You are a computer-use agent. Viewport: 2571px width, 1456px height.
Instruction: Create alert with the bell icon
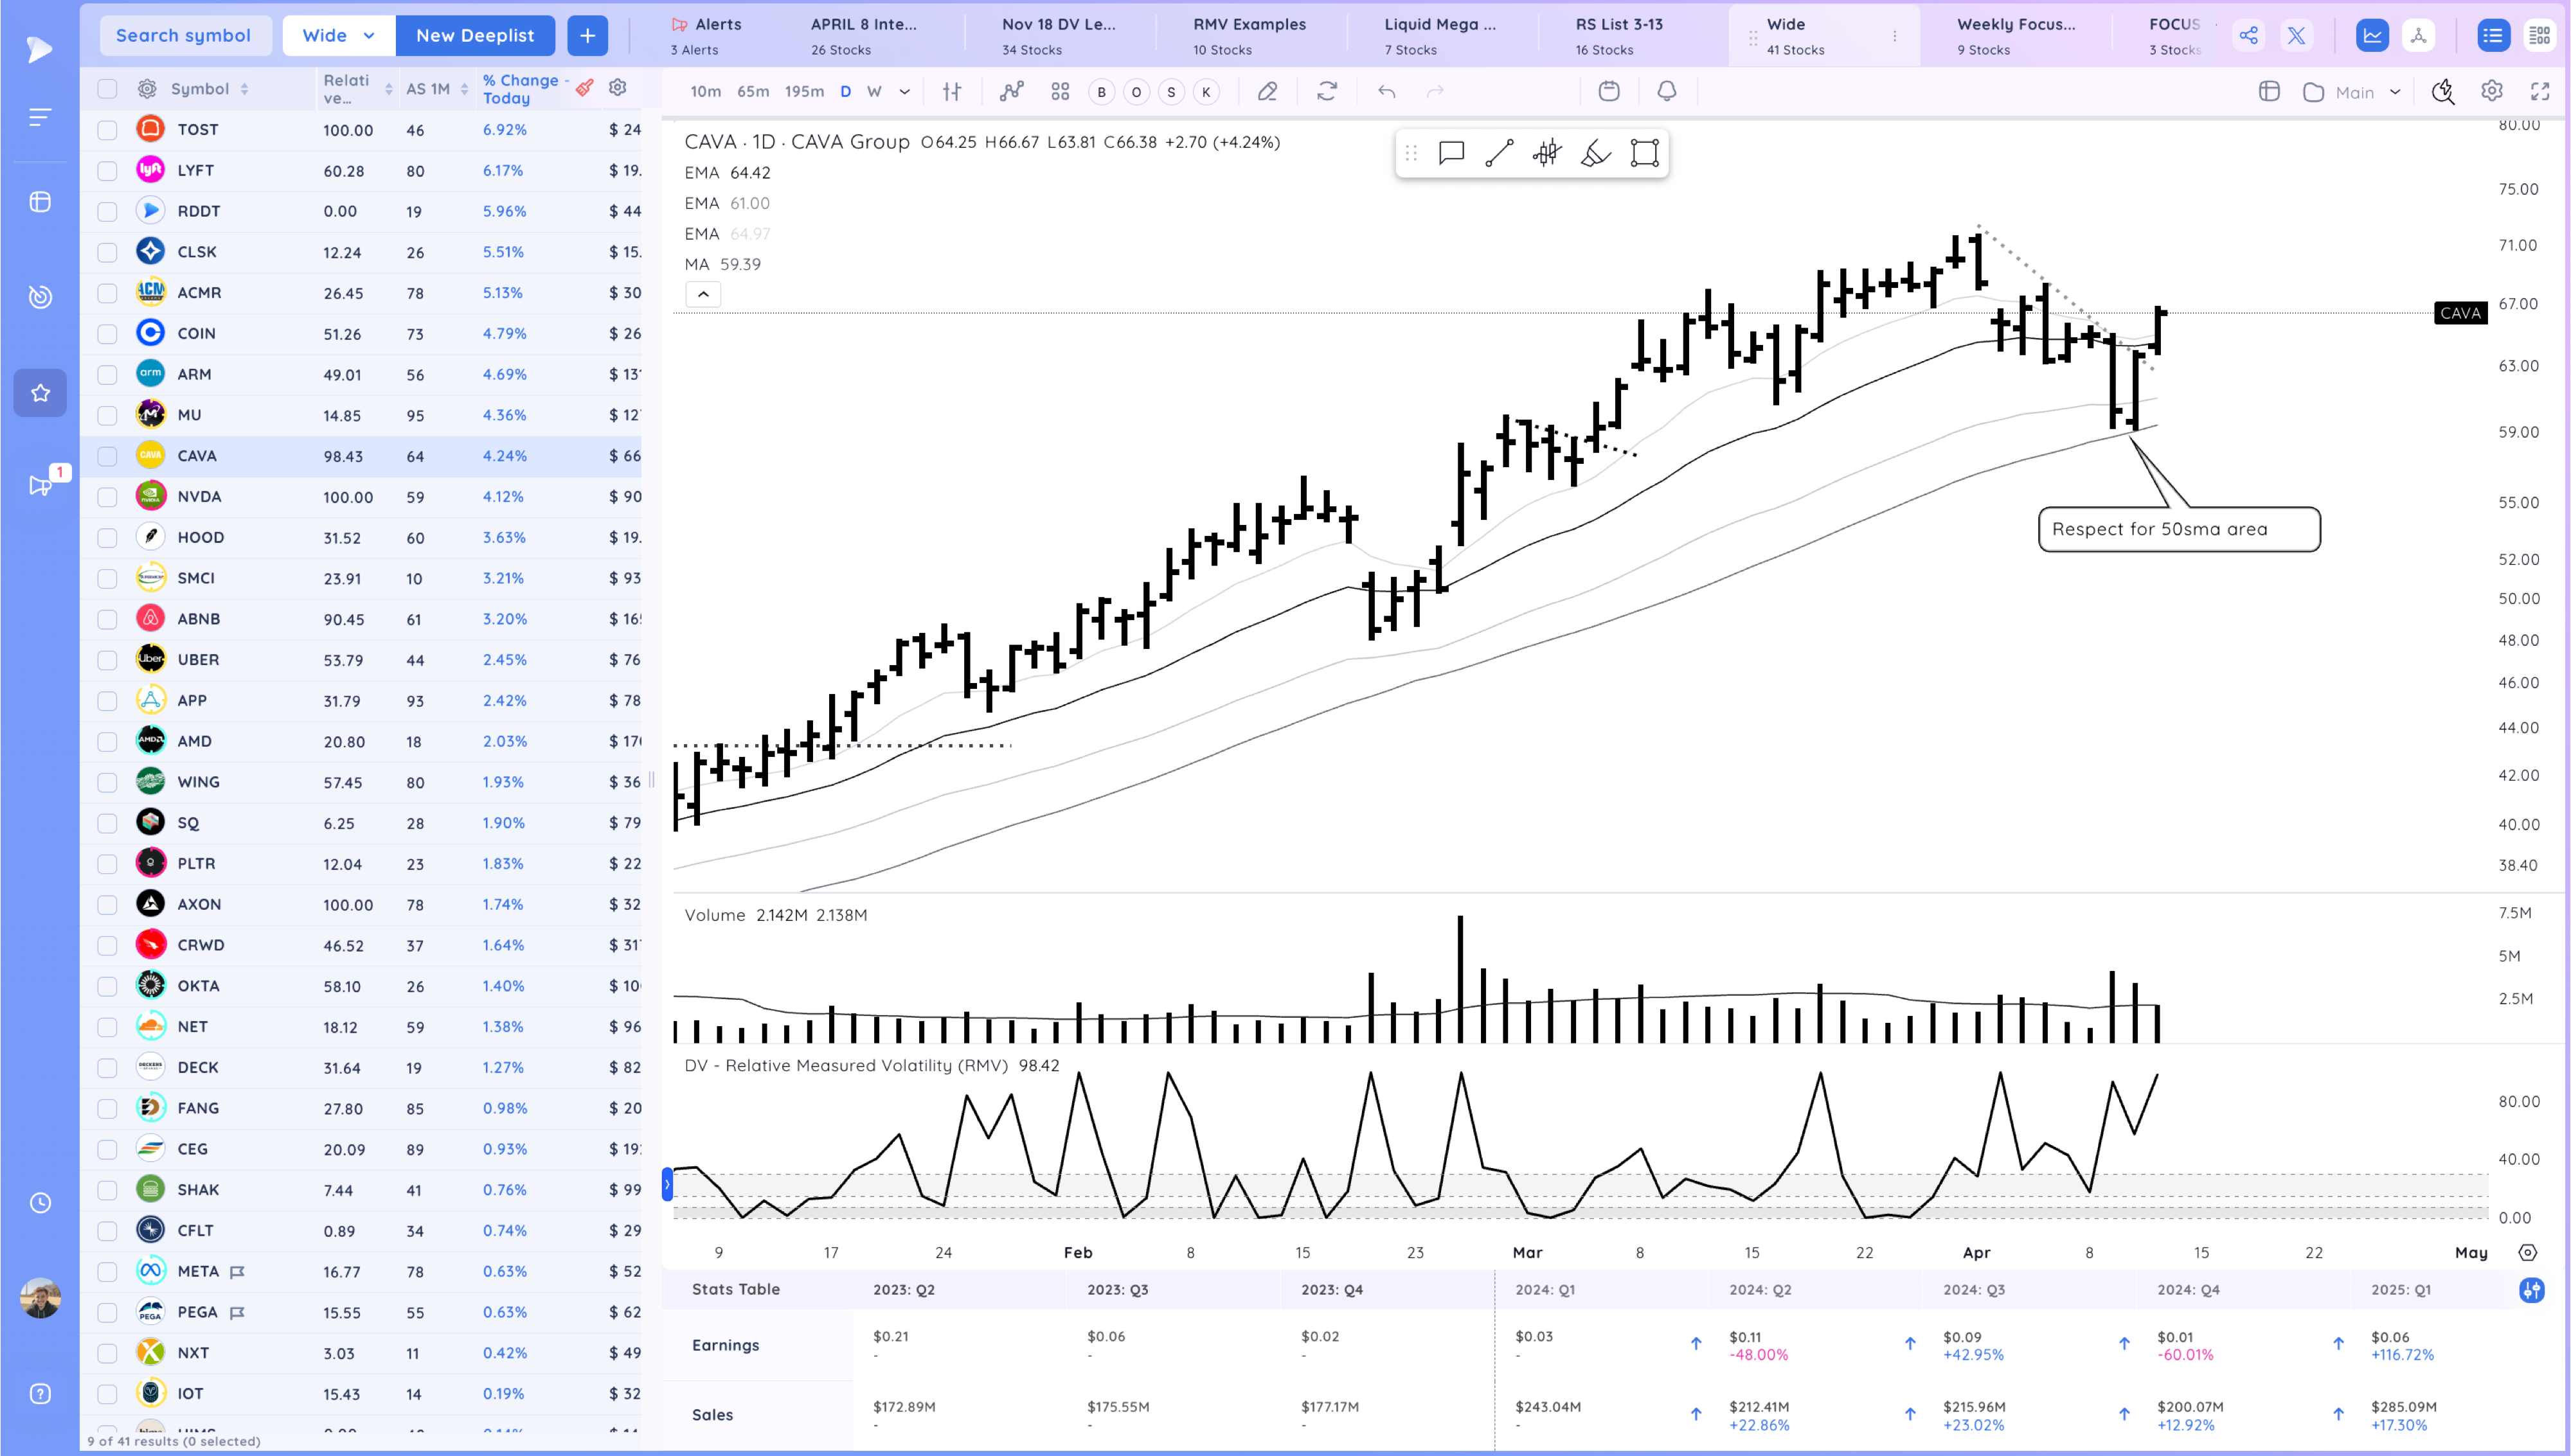[1666, 91]
